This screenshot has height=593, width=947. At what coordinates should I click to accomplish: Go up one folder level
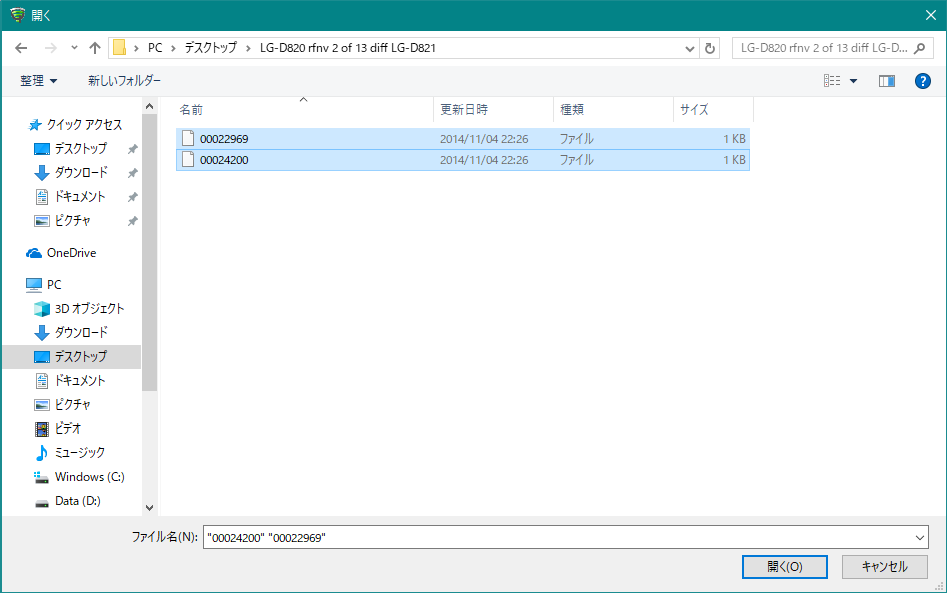[95, 48]
